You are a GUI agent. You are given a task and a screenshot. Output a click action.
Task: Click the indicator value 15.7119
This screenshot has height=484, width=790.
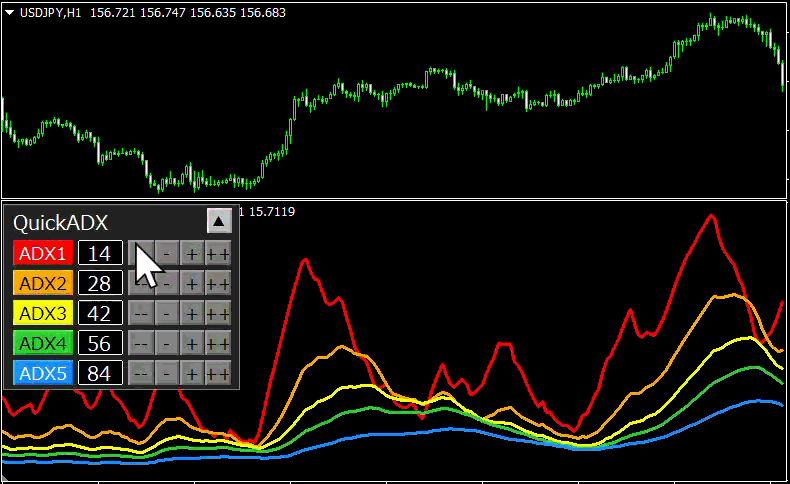[272, 212]
